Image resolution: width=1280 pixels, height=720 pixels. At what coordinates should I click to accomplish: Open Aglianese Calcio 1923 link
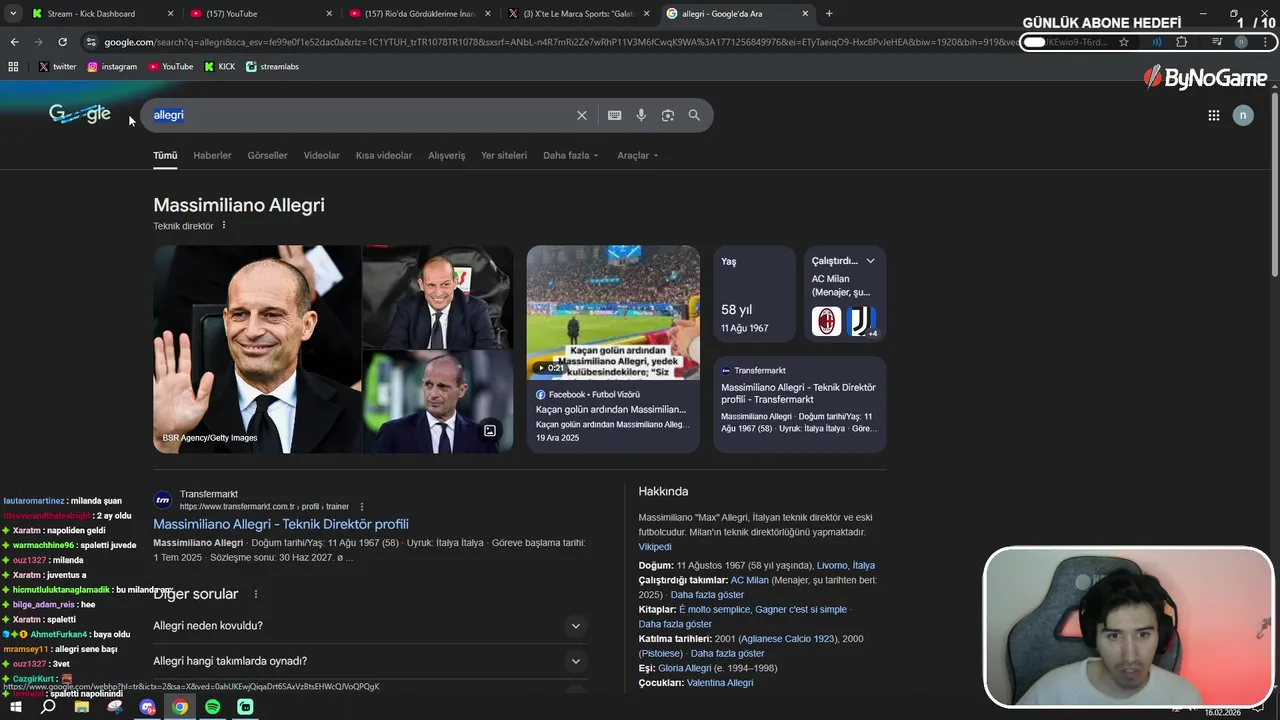coord(787,639)
